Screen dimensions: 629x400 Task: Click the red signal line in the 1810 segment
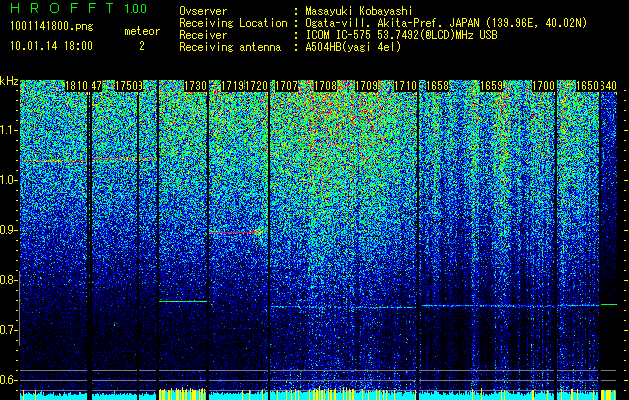[x=53, y=160]
